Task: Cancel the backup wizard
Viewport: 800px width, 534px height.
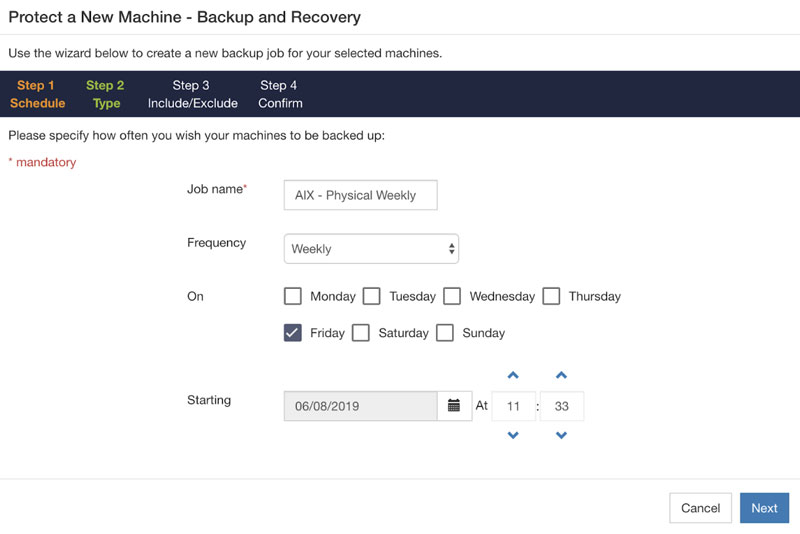Action: 701,508
